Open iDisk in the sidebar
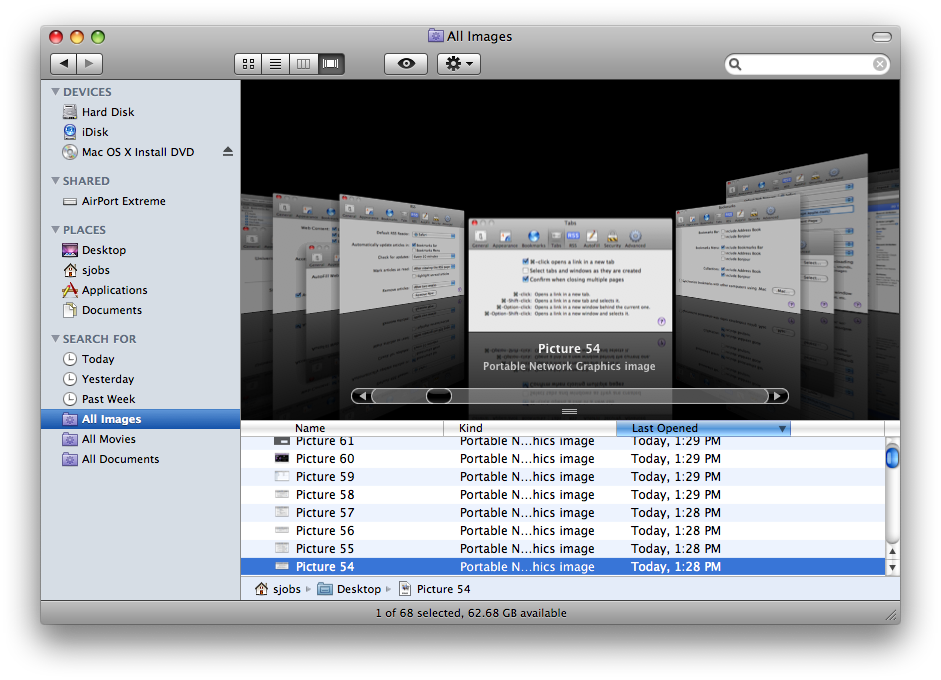Screen dimensions: 941x680 pos(140,132)
